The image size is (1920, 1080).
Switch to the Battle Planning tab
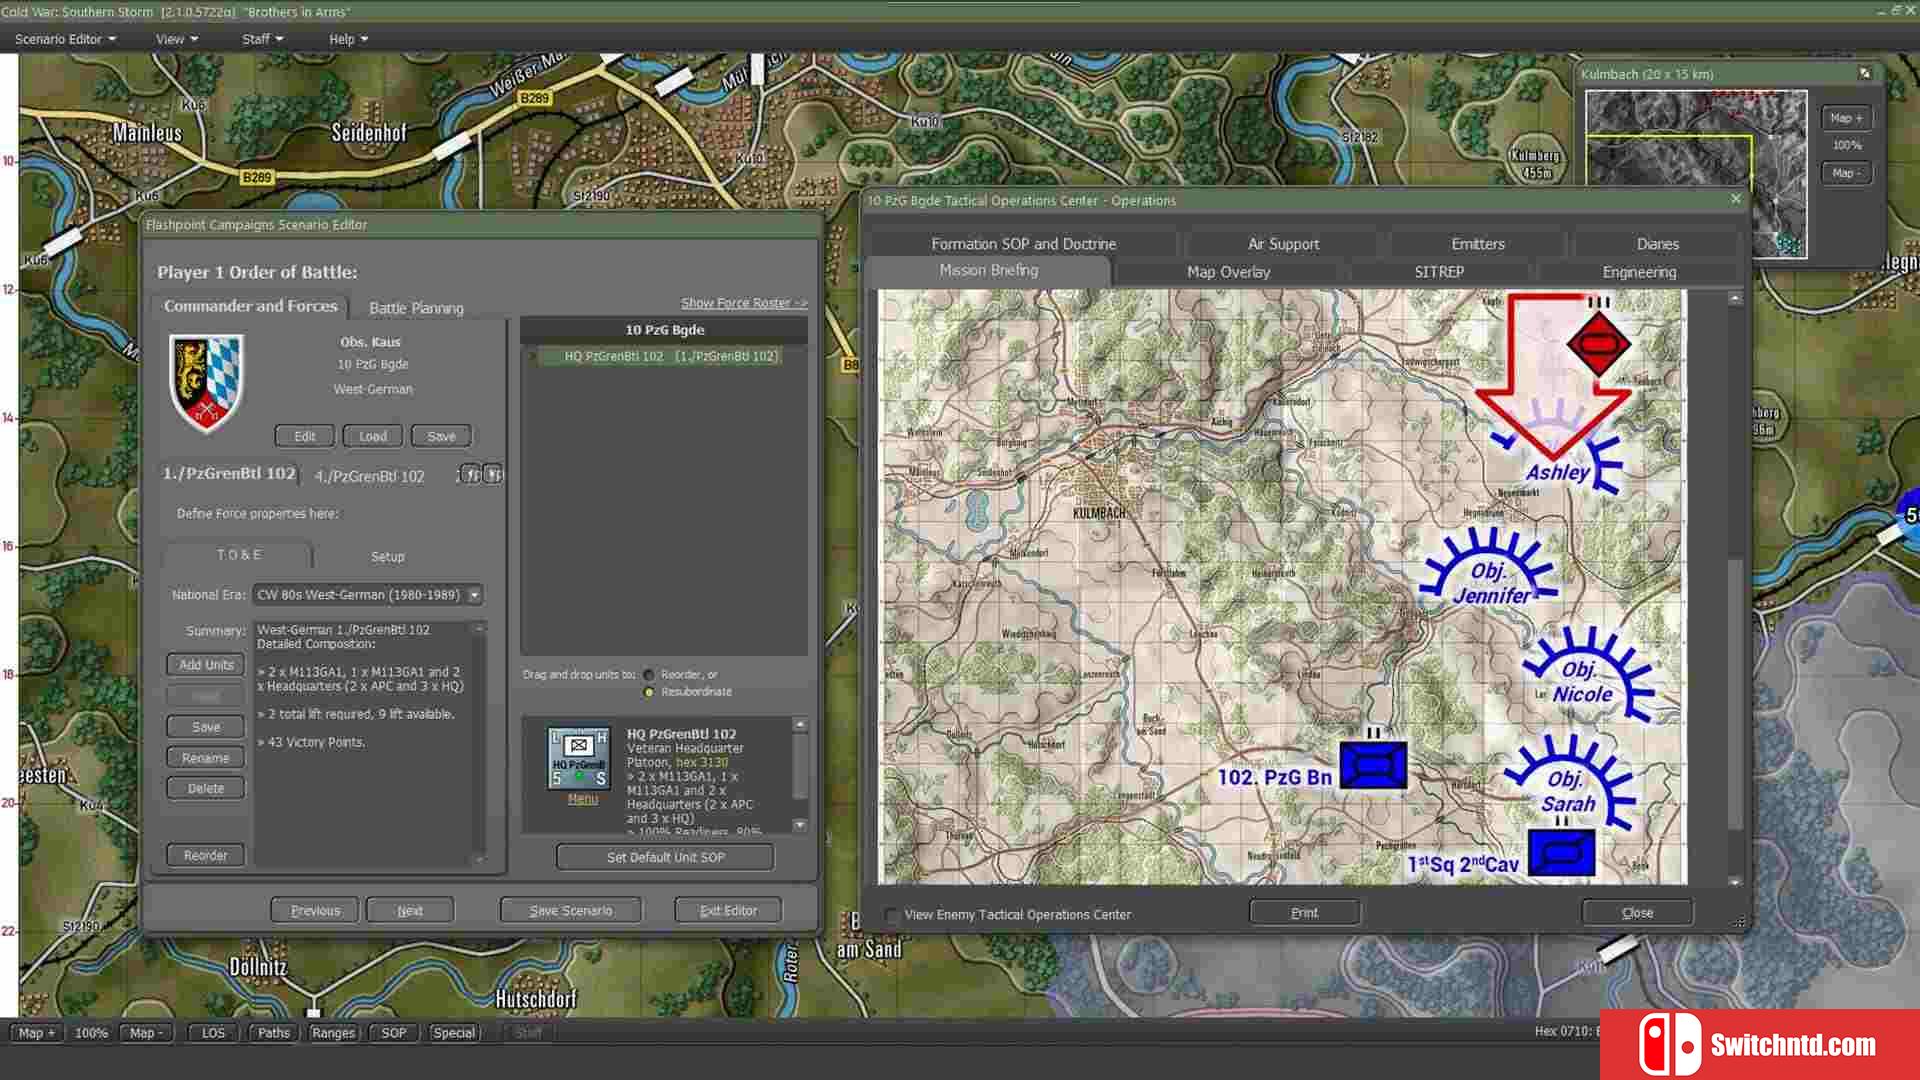pyautogui.click(x=416, y=308)
